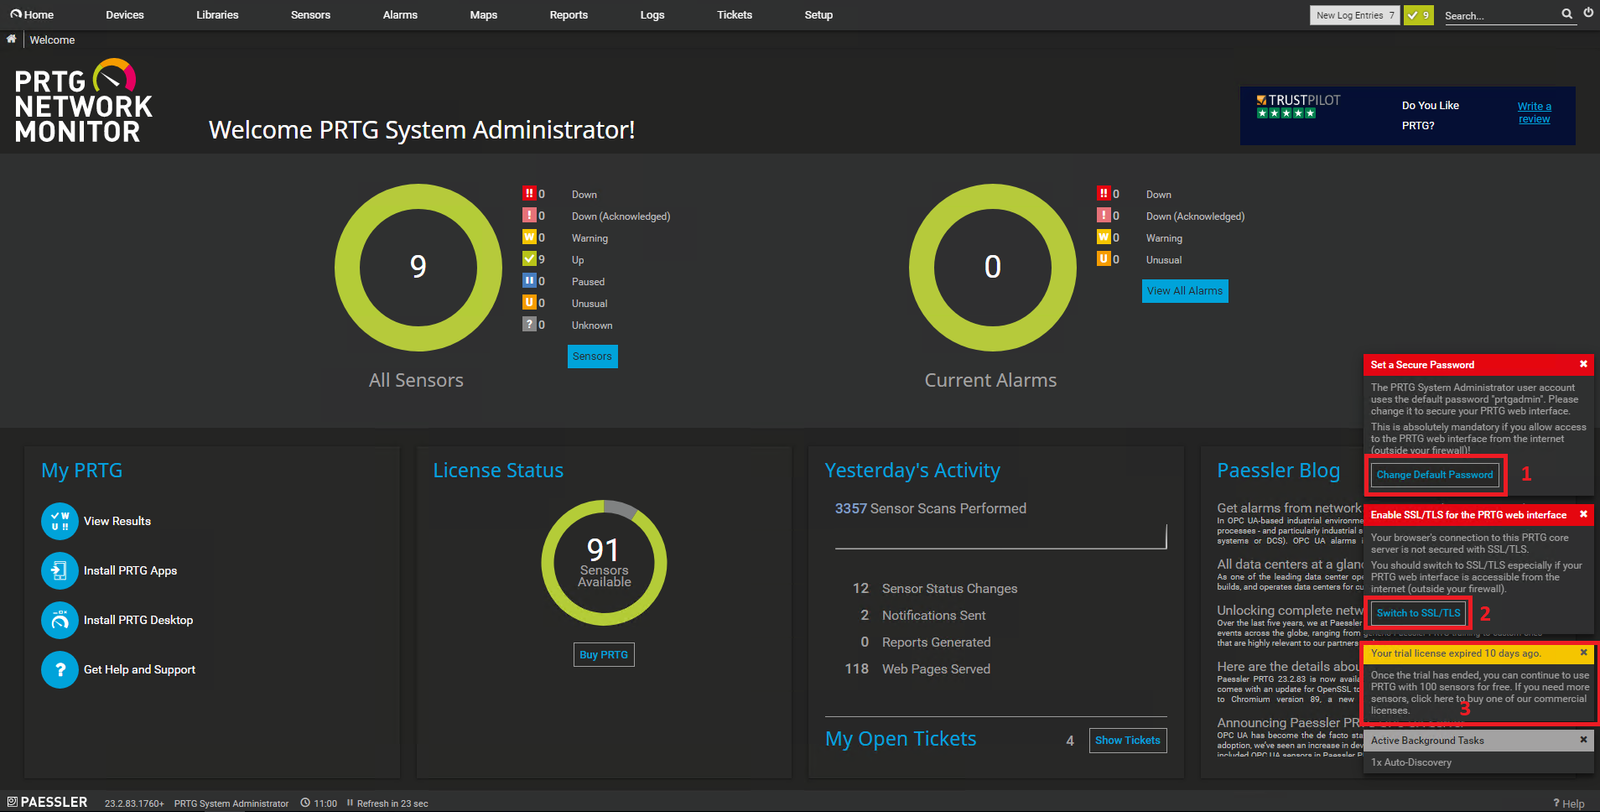
Task: Click the Unusual status icon under All Sensors
Action: 529,302
